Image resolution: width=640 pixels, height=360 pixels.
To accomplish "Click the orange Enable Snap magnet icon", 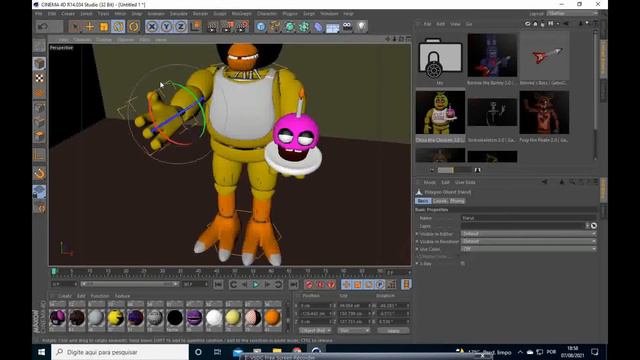I will [x=39, y=173].
